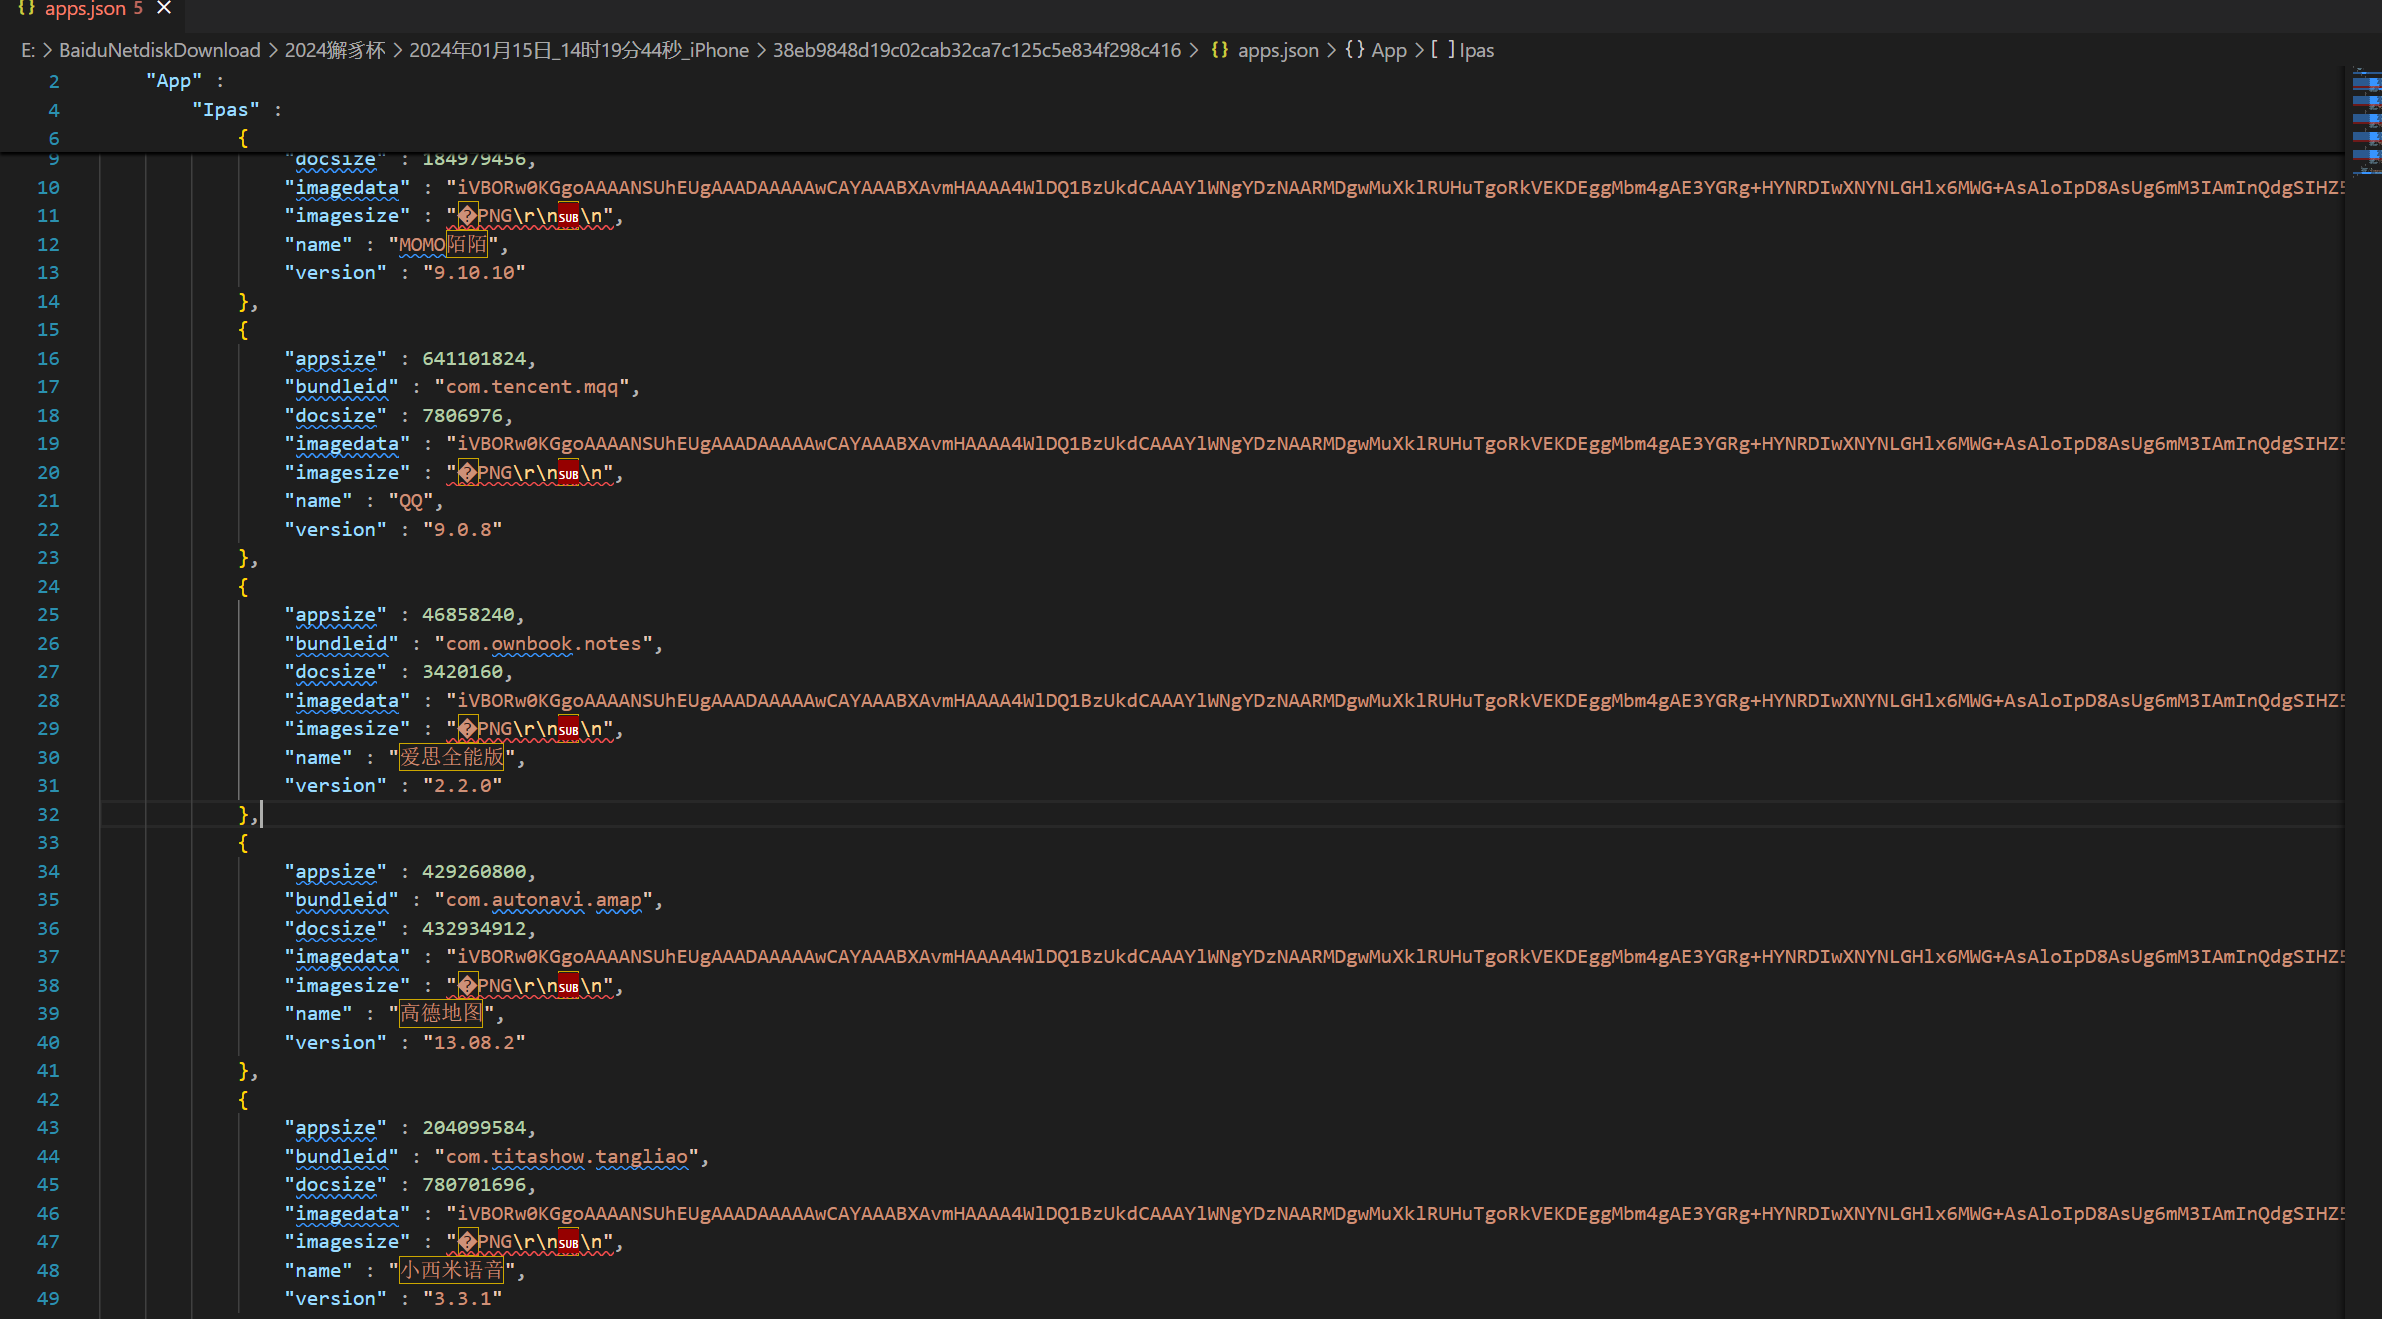Click the "bundleid" key on line 17
The height and width of the screenshot is (1319, 2382).
[x=341, y=387]
